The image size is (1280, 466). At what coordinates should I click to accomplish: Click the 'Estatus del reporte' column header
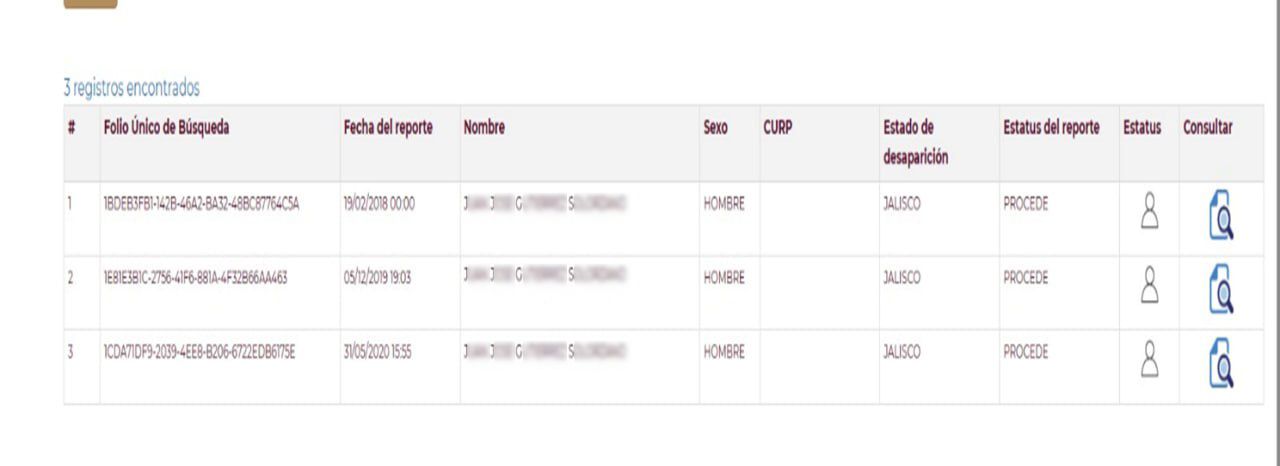pyautogui.click(x=1051, y=128)
